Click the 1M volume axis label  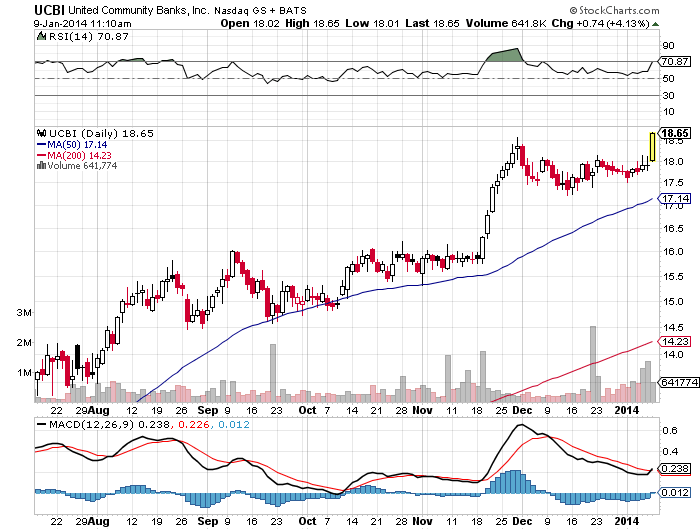click(24, 372)
